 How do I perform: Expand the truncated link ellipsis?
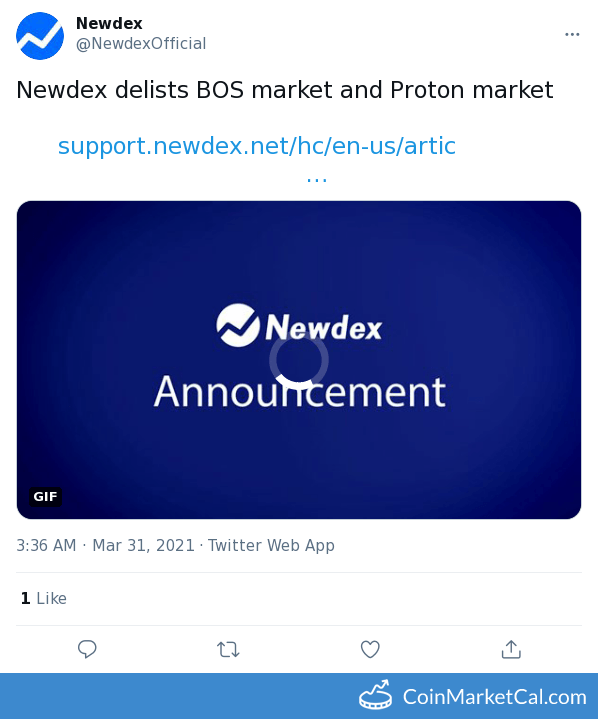317,179
